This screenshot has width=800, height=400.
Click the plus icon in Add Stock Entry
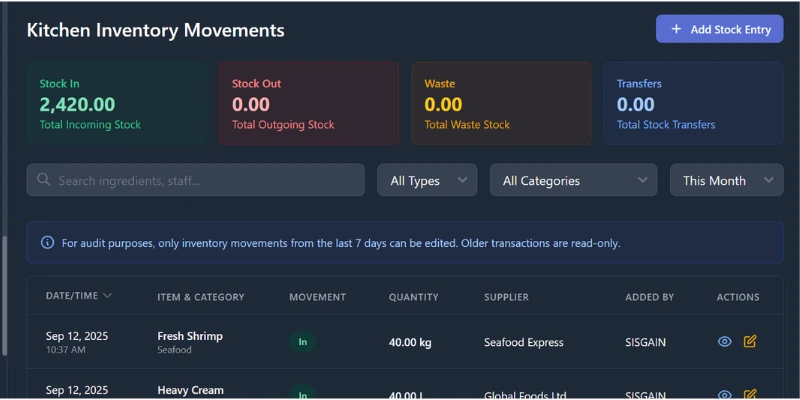point(676,29)
